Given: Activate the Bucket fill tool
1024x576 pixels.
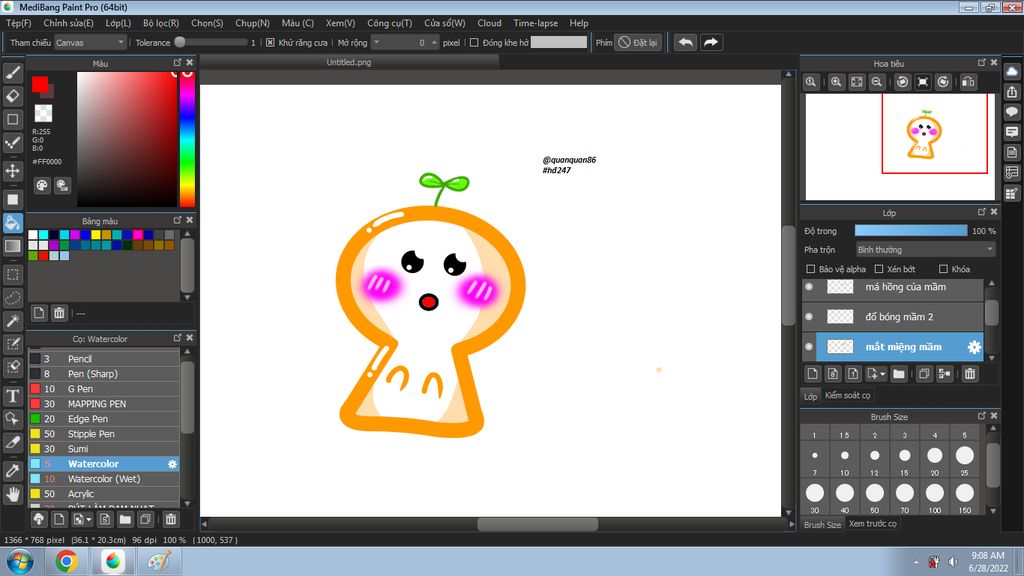Looking at the screenshot, I should (x=12, y=223).
